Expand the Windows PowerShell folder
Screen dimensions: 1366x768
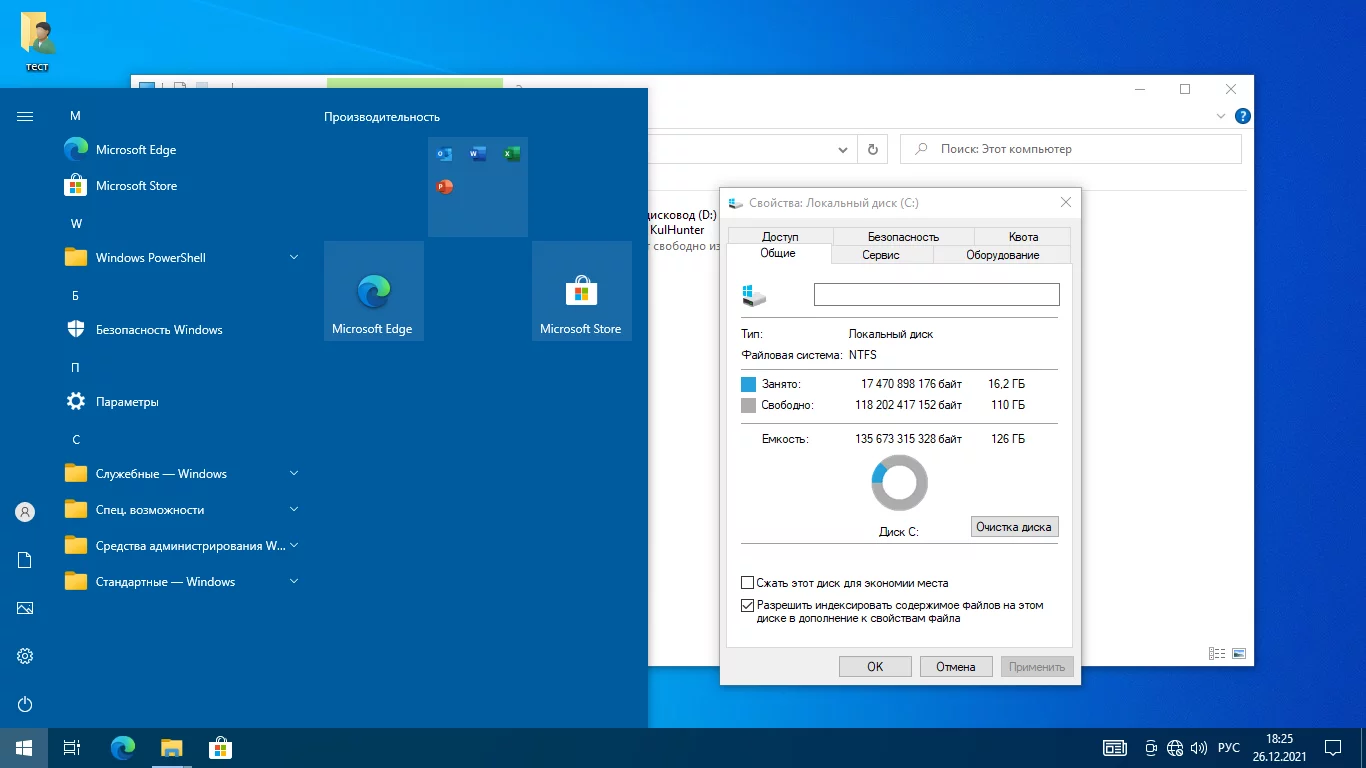(294, 257)
